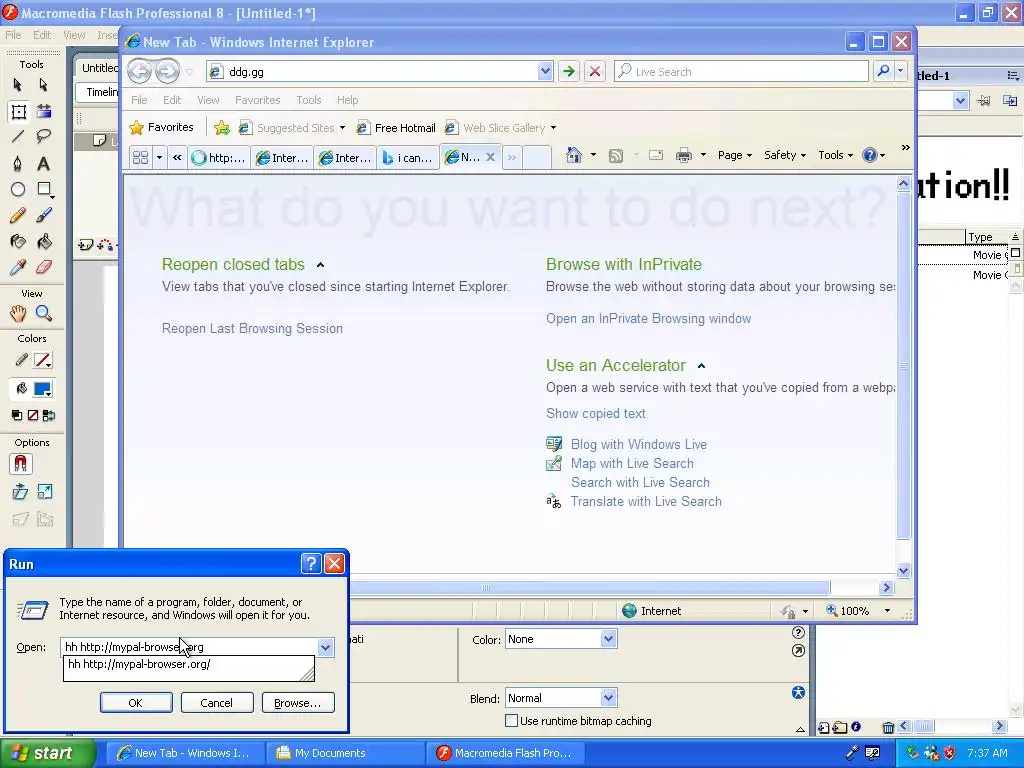Open the IE Help menu
1024x768 pixels.
coord(347,100)
